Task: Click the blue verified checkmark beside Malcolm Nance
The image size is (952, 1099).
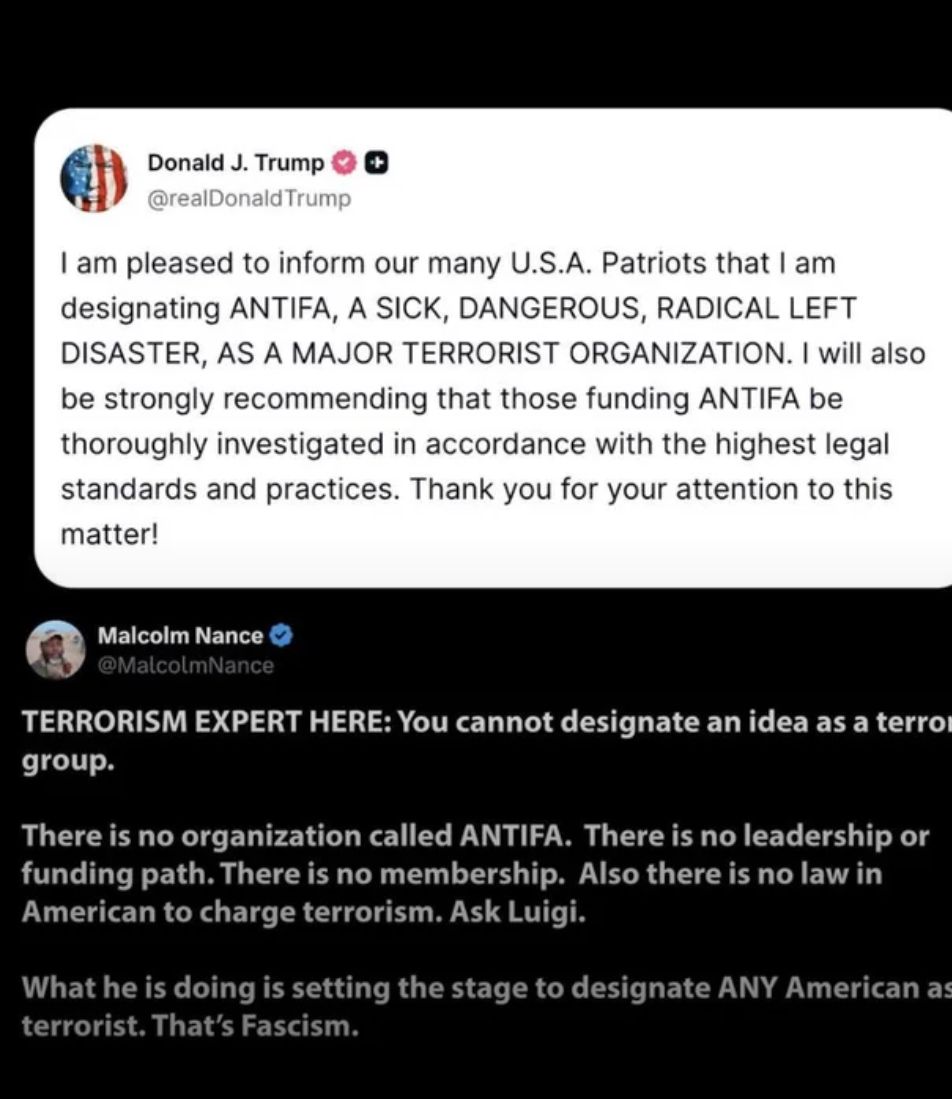Action: tap(279, 634)
